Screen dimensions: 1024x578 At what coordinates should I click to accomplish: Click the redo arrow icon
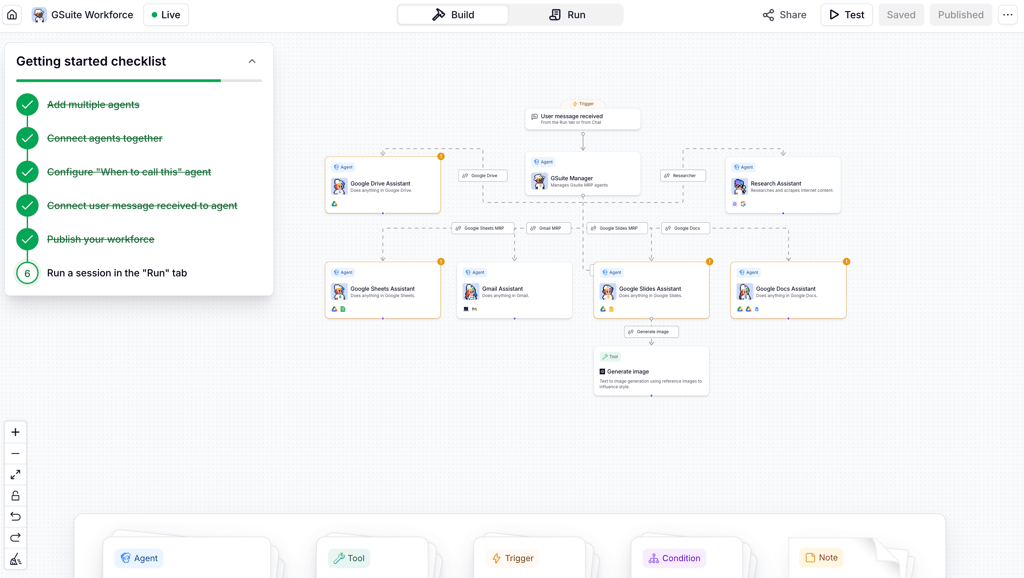(x=15, y=538)
